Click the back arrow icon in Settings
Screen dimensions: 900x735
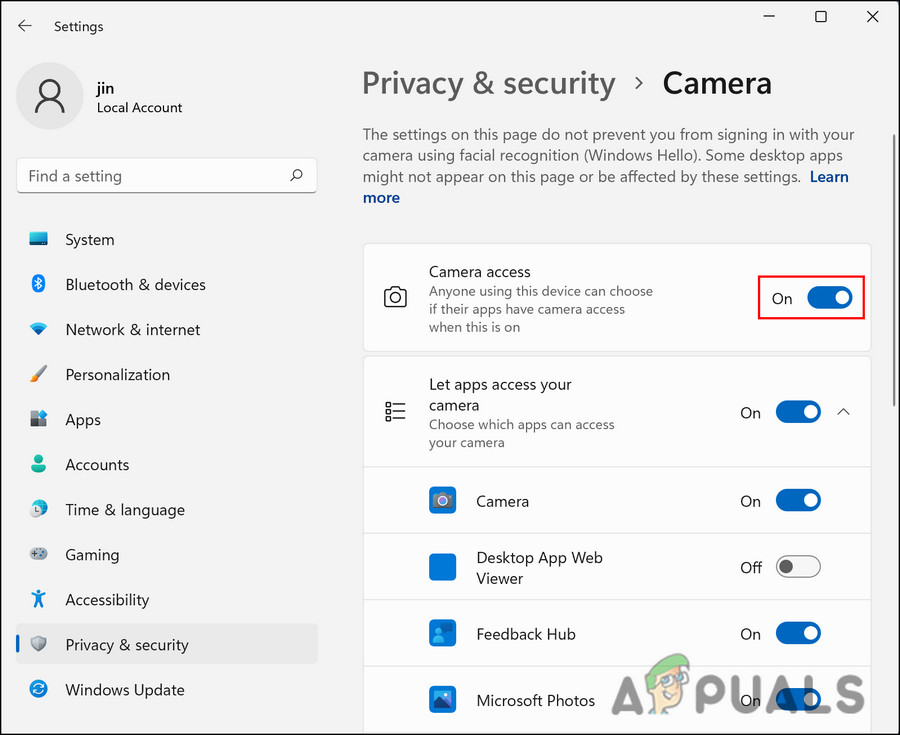[x=25, y=26]
